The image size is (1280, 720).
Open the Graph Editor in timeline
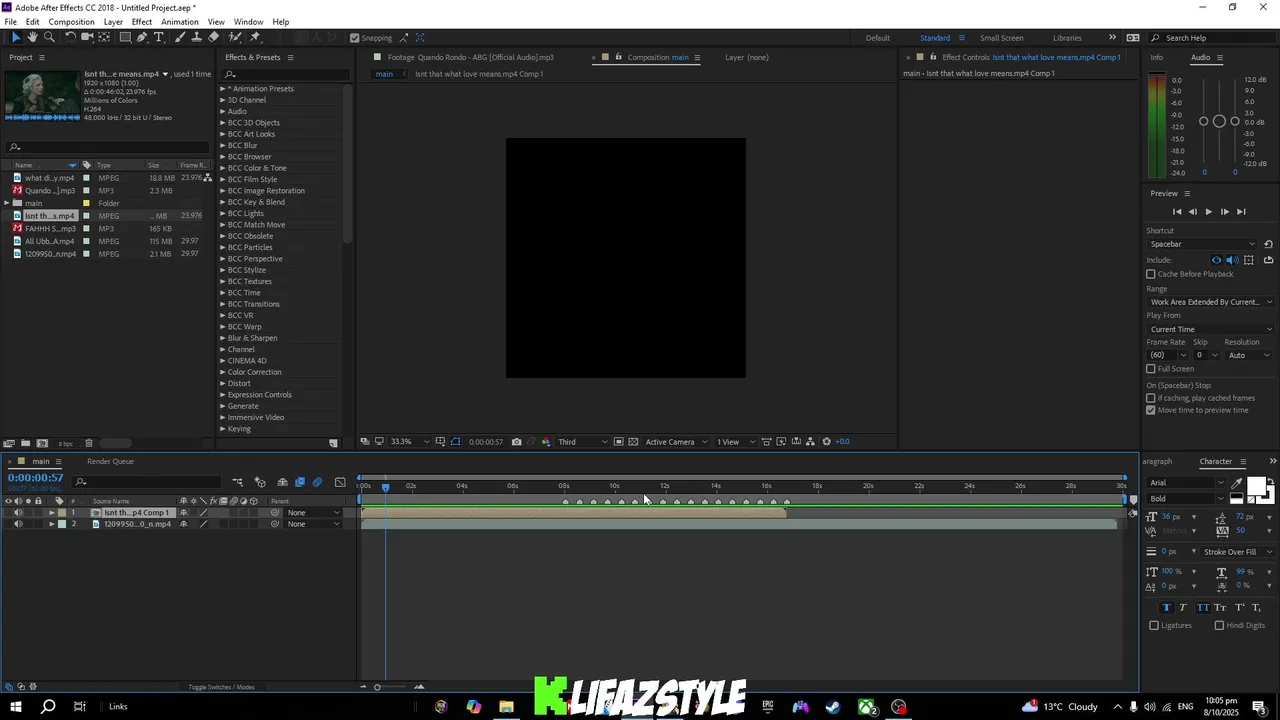[x=340, y=482]
